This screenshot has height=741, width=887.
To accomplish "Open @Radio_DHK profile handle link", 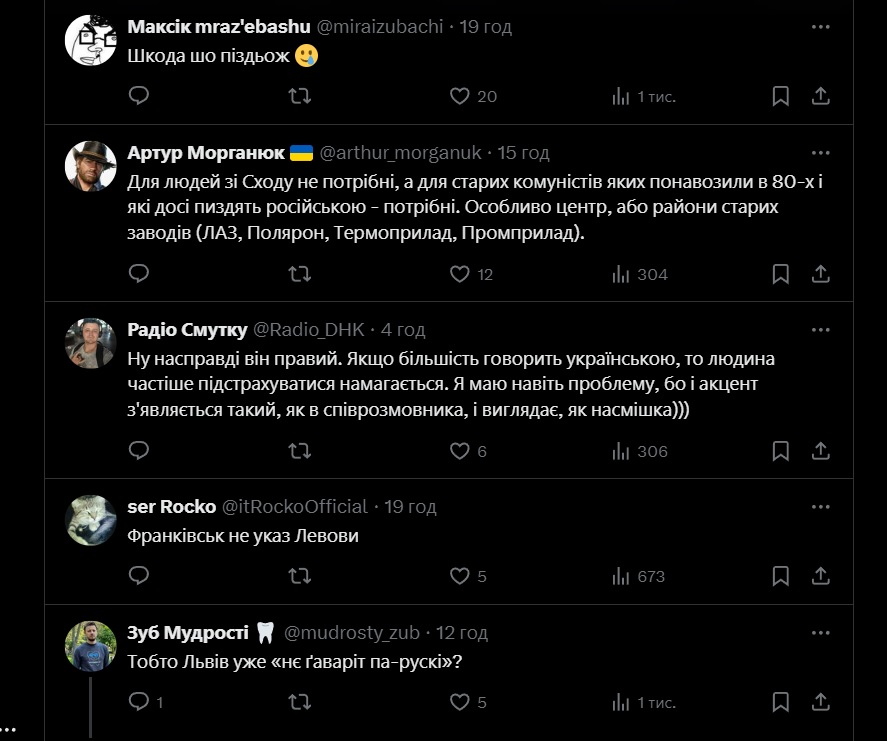I will point(310,330).
